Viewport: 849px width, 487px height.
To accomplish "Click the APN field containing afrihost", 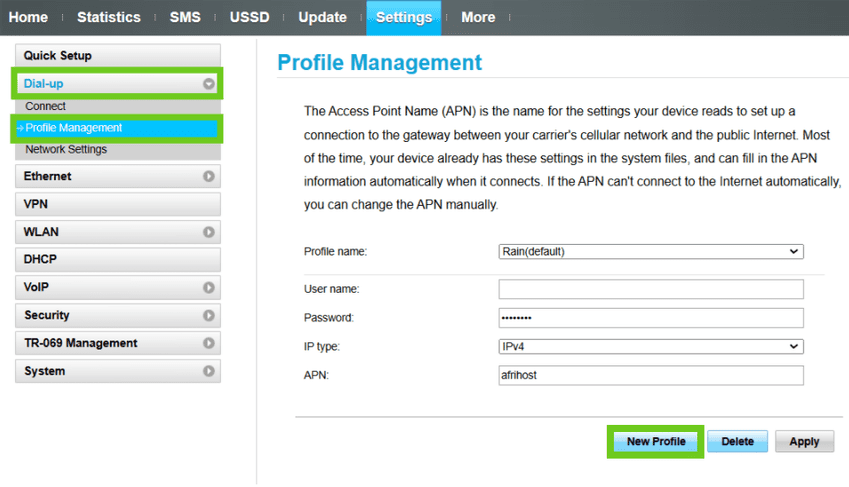I will coord(650,375).
